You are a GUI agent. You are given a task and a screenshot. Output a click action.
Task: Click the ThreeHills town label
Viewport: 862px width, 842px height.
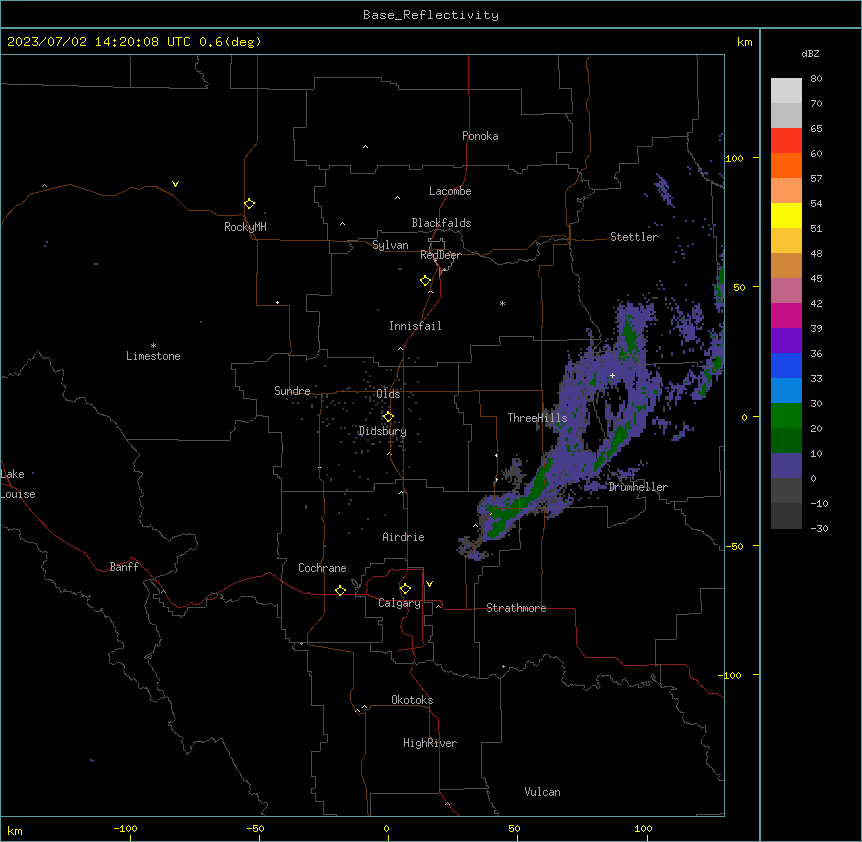click(x=537, y=418)
